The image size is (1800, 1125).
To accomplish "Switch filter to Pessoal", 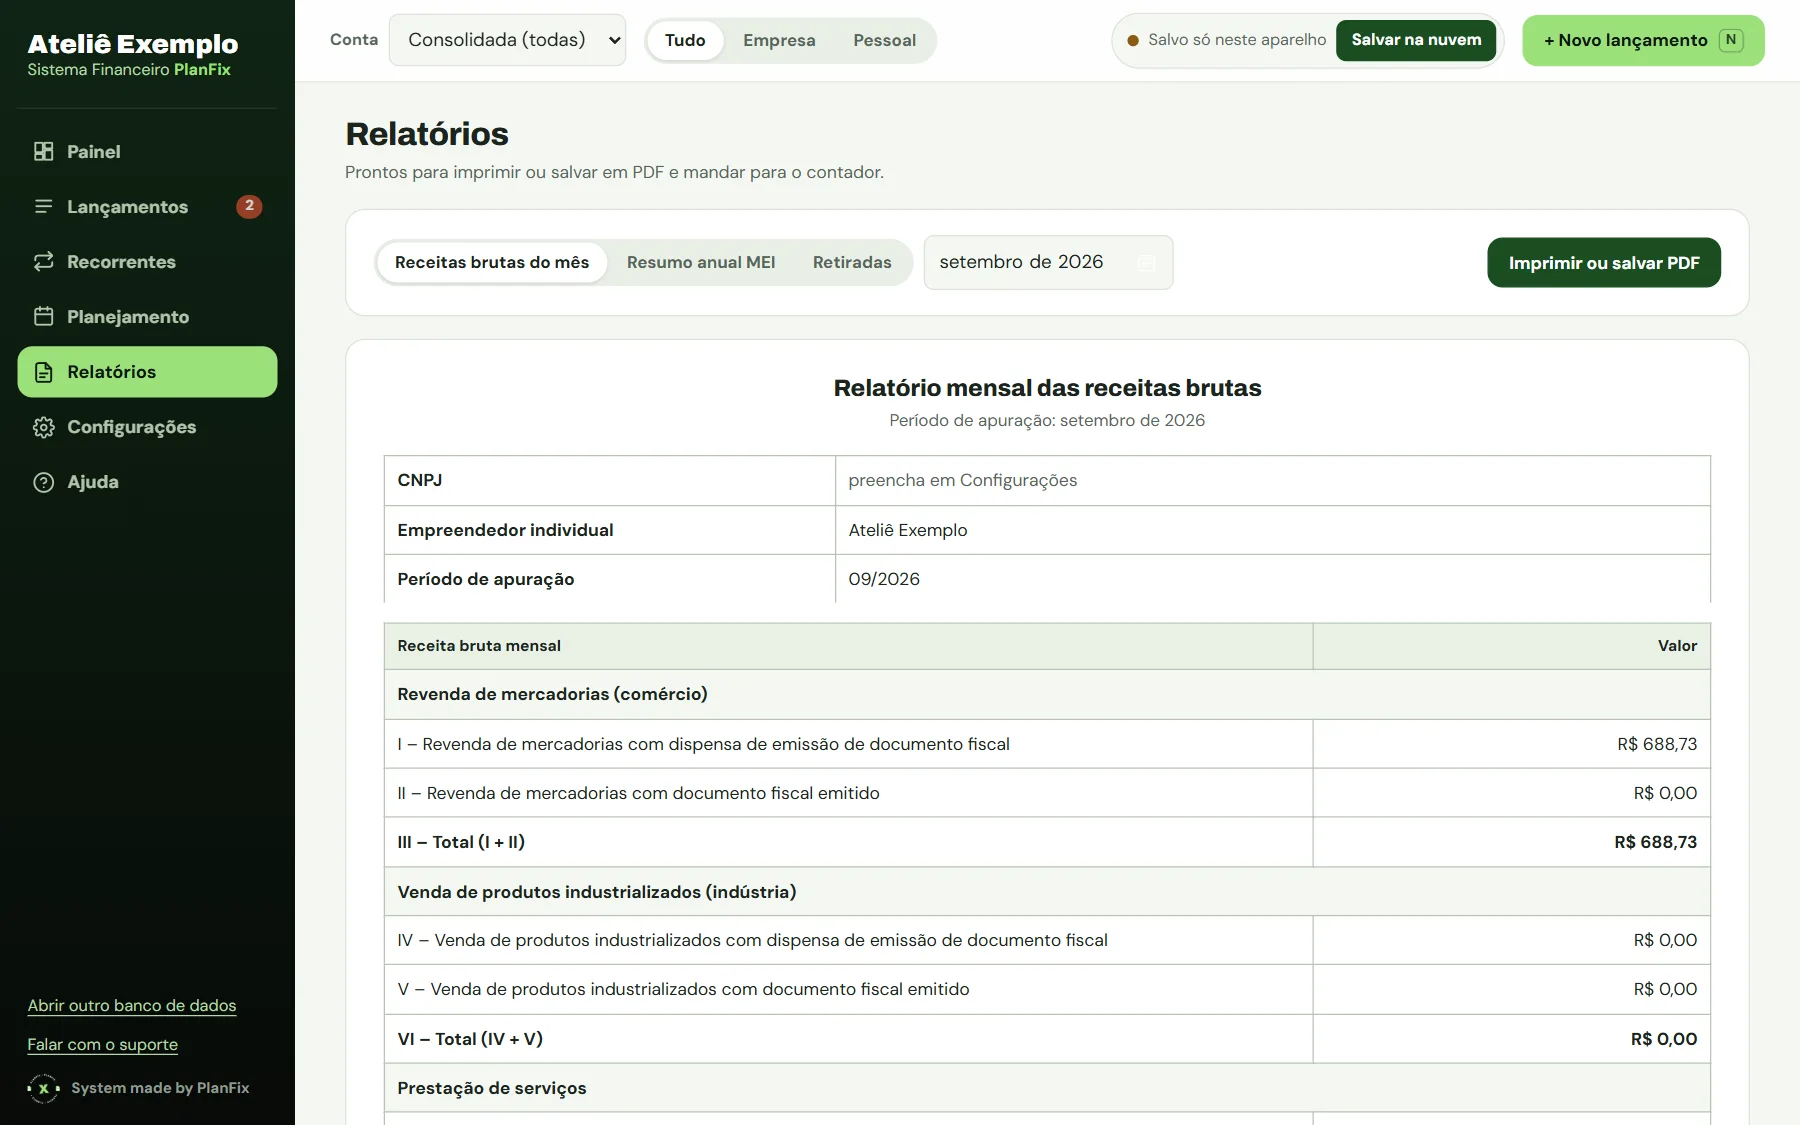I will 884,40.
